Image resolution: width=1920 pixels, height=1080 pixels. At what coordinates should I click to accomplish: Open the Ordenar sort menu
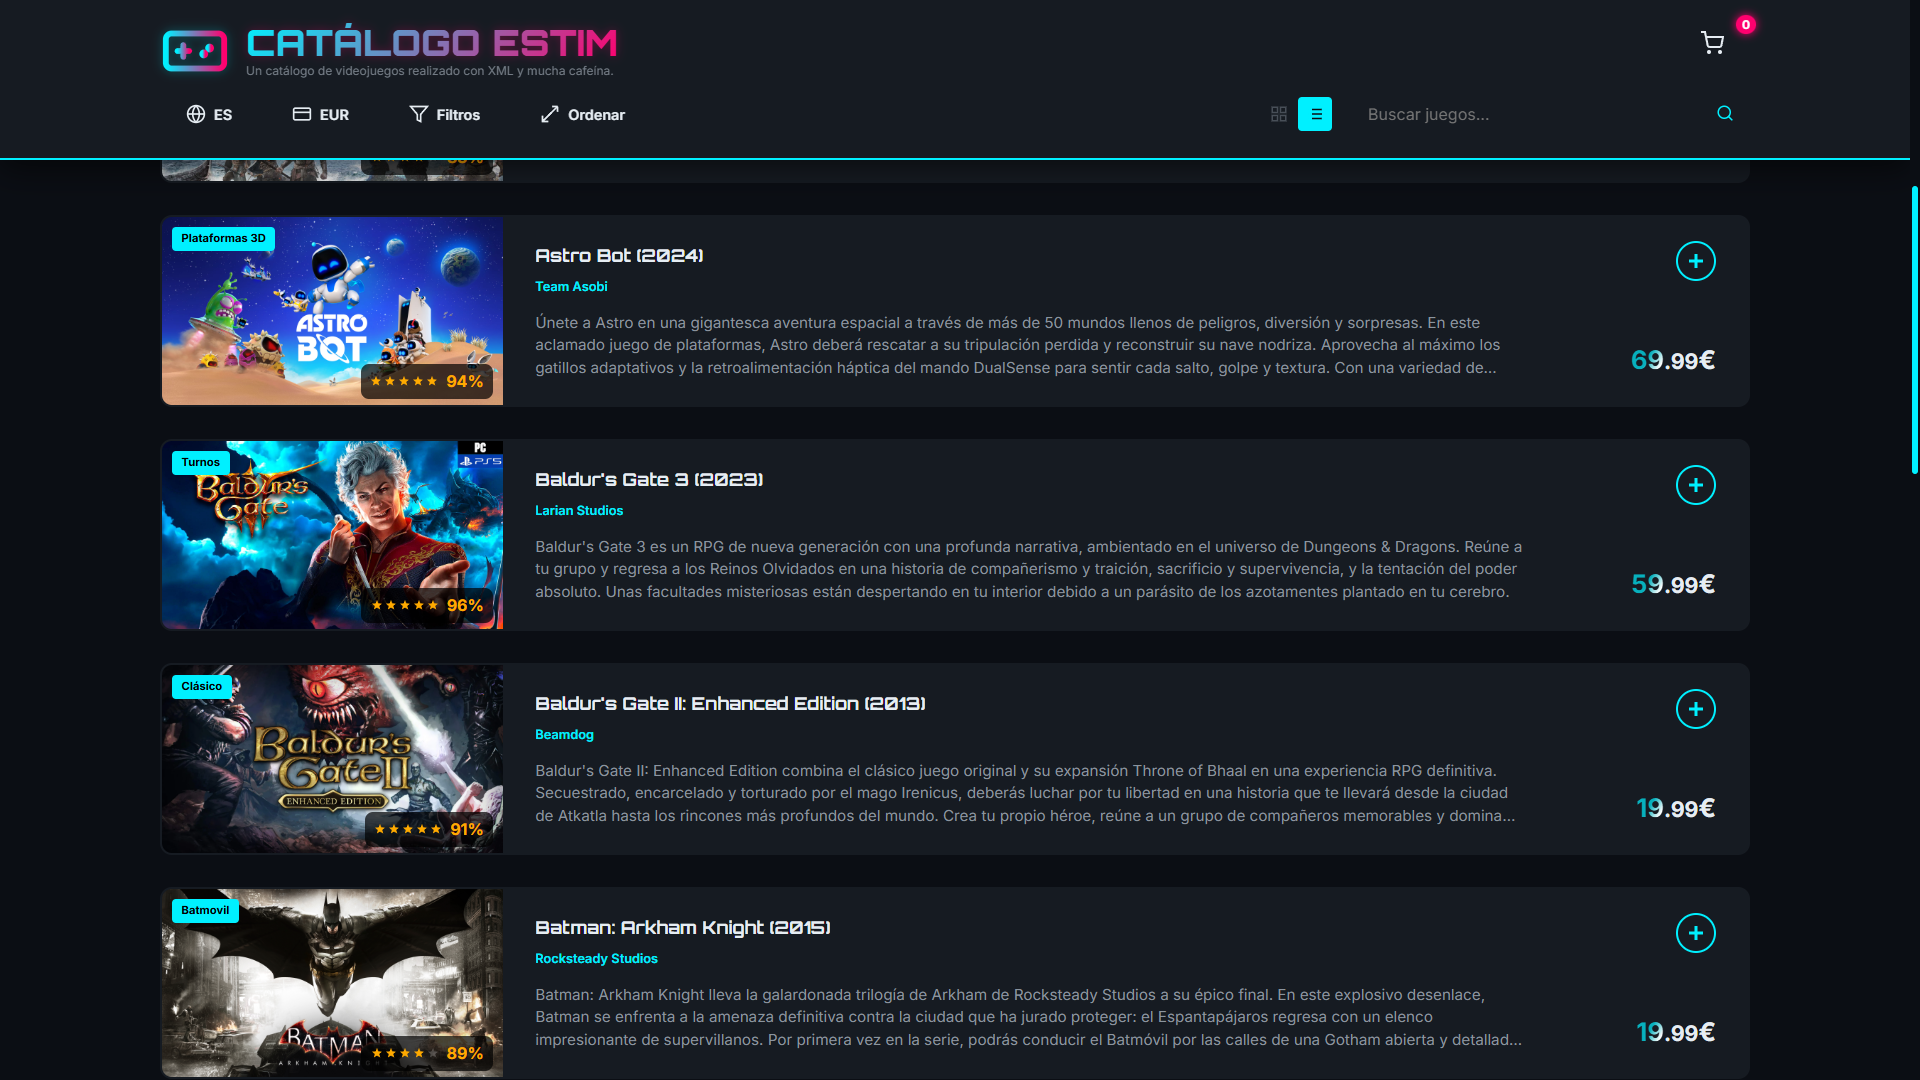pos(583,114)
